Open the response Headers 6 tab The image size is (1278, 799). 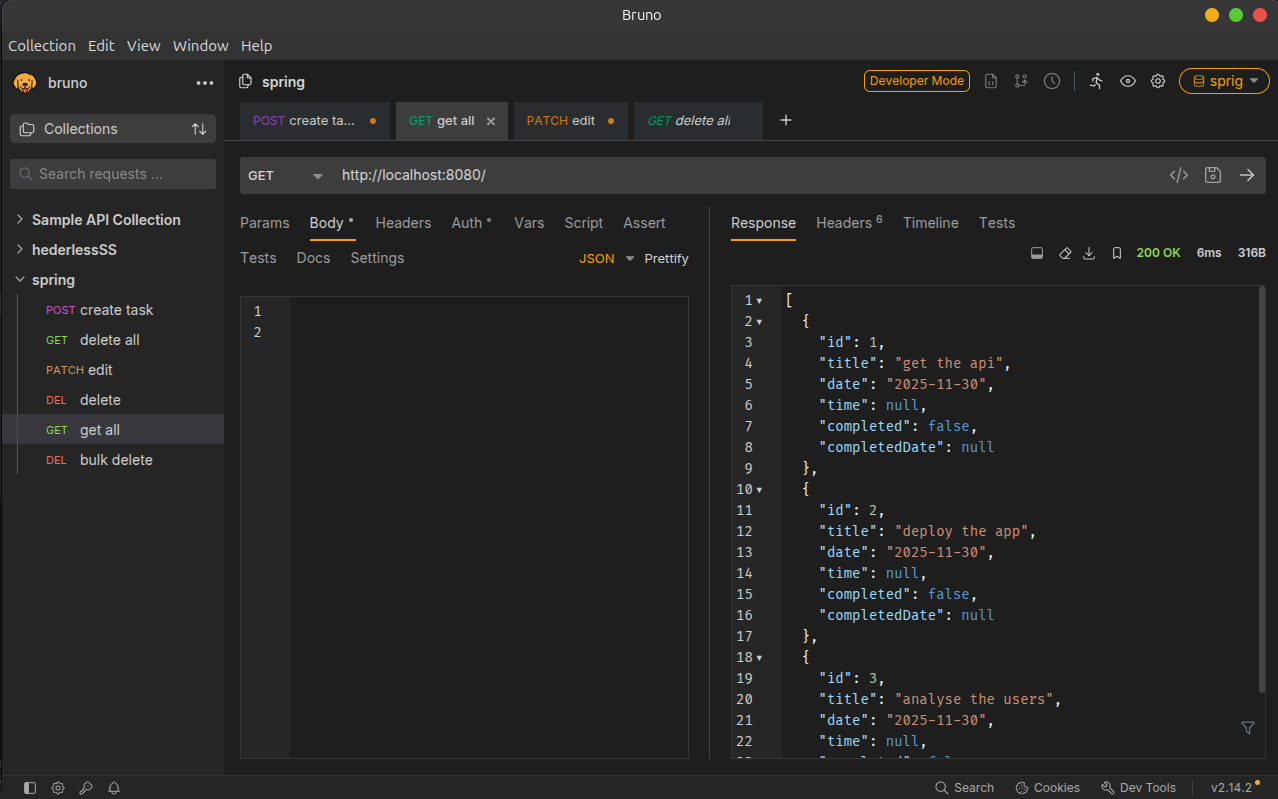pyautogui.click(x=849, y=223)
